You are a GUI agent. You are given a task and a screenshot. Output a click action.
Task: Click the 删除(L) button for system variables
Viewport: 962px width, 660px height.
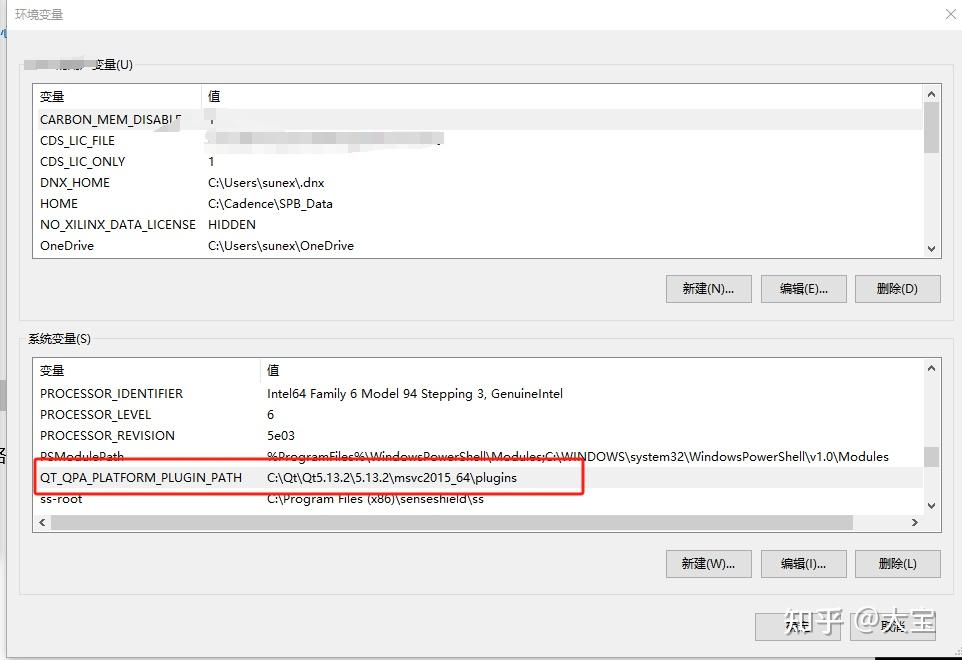click(896, 564)
